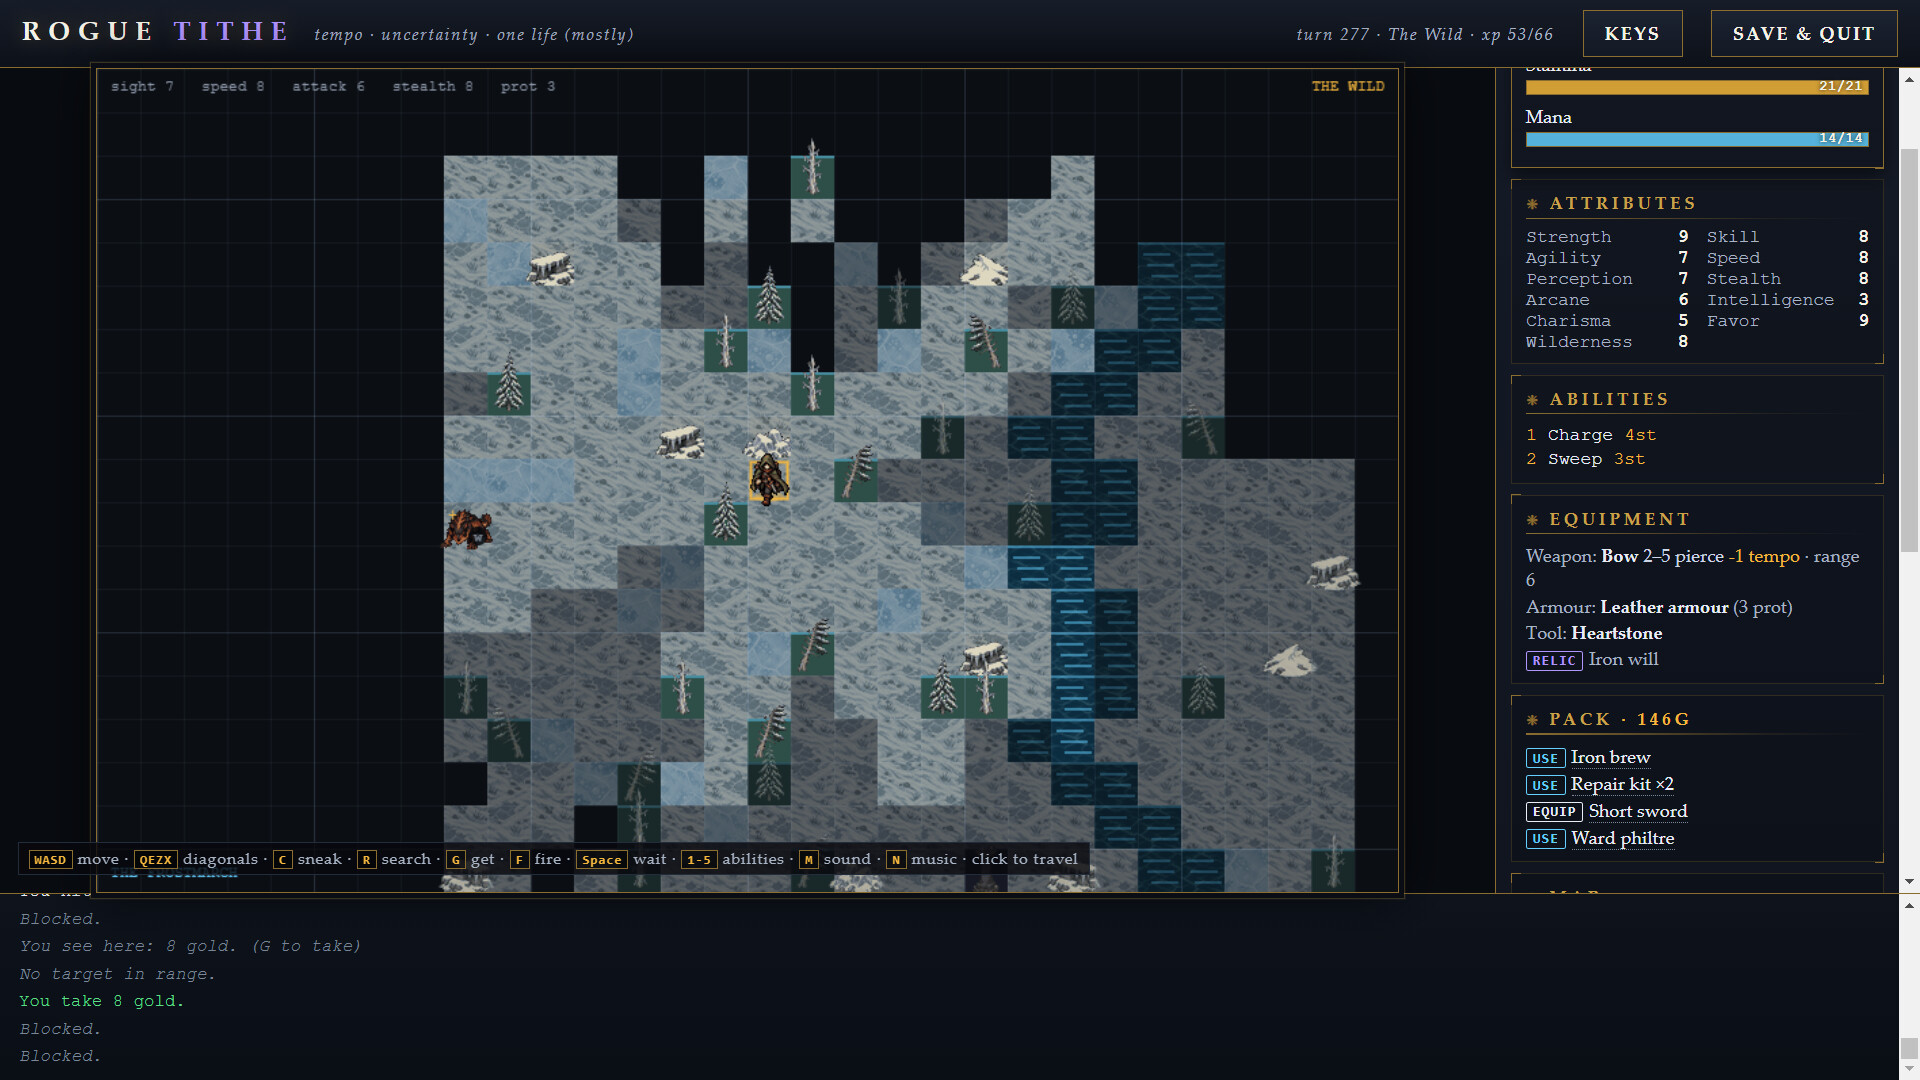Click the message log scrollbar down arrow
The width and height of the screenshot is (1920, 1080).
[1909, 1070]
